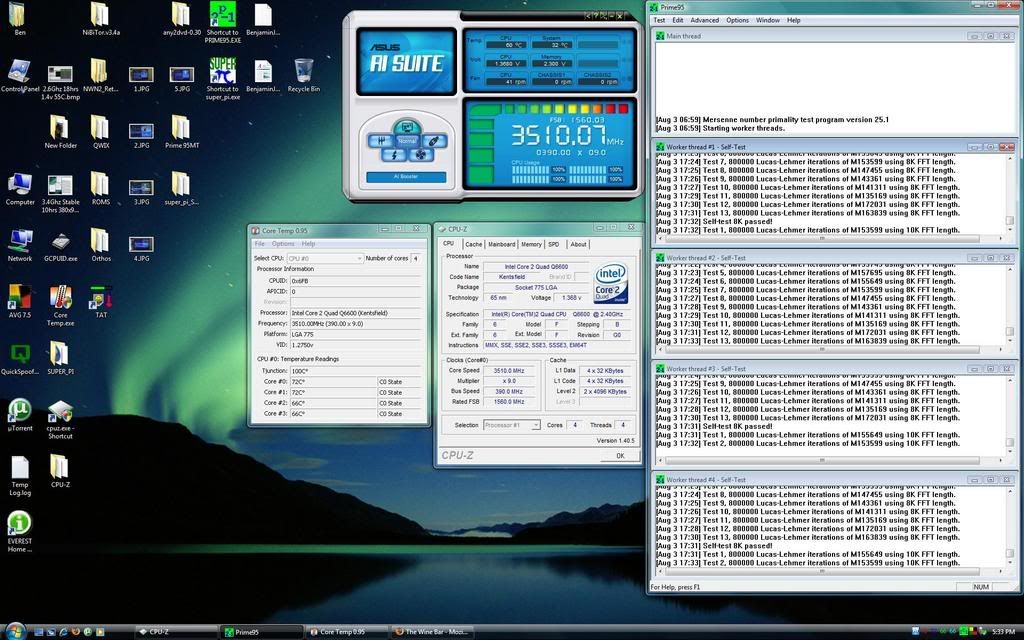
Task: Click the Core #0 temperature field showing 72C
Action: (x=333, y=382)
